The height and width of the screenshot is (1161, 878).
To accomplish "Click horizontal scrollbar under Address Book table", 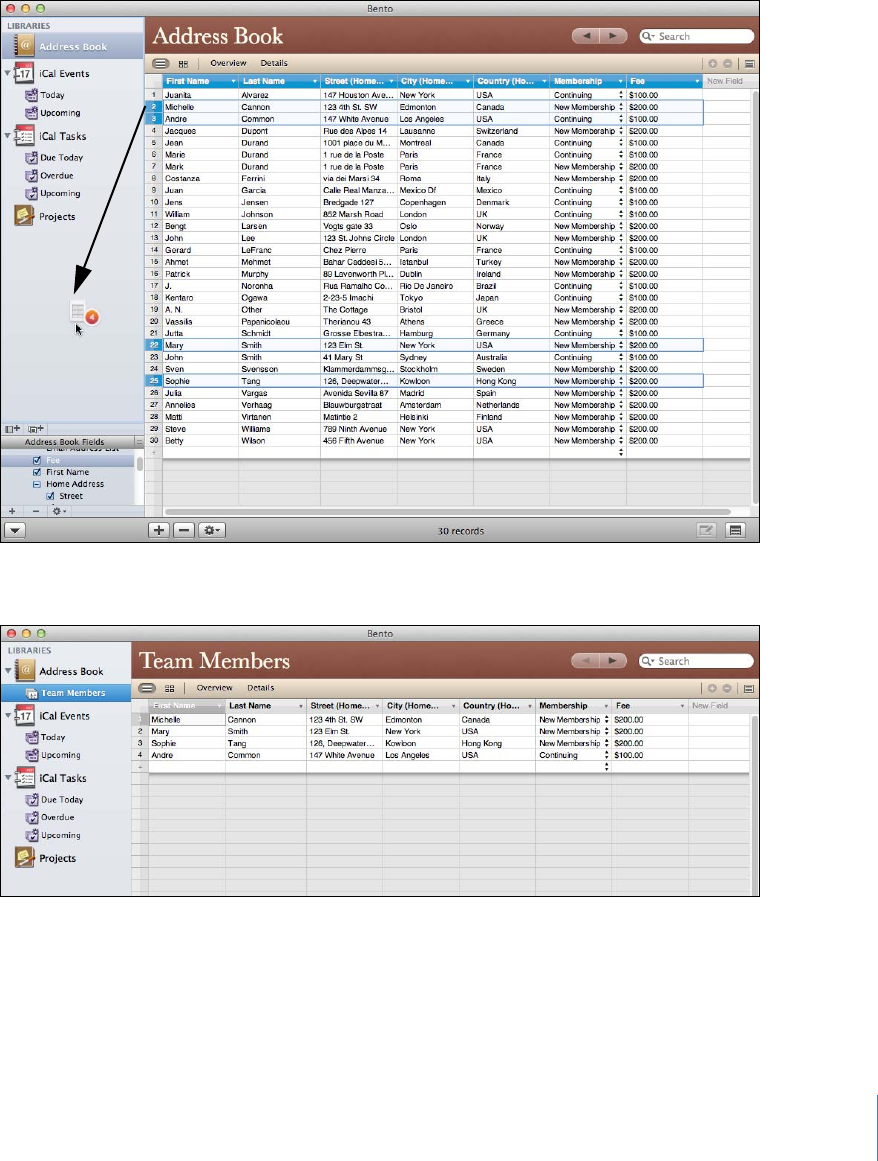I will tap(447, 512).
